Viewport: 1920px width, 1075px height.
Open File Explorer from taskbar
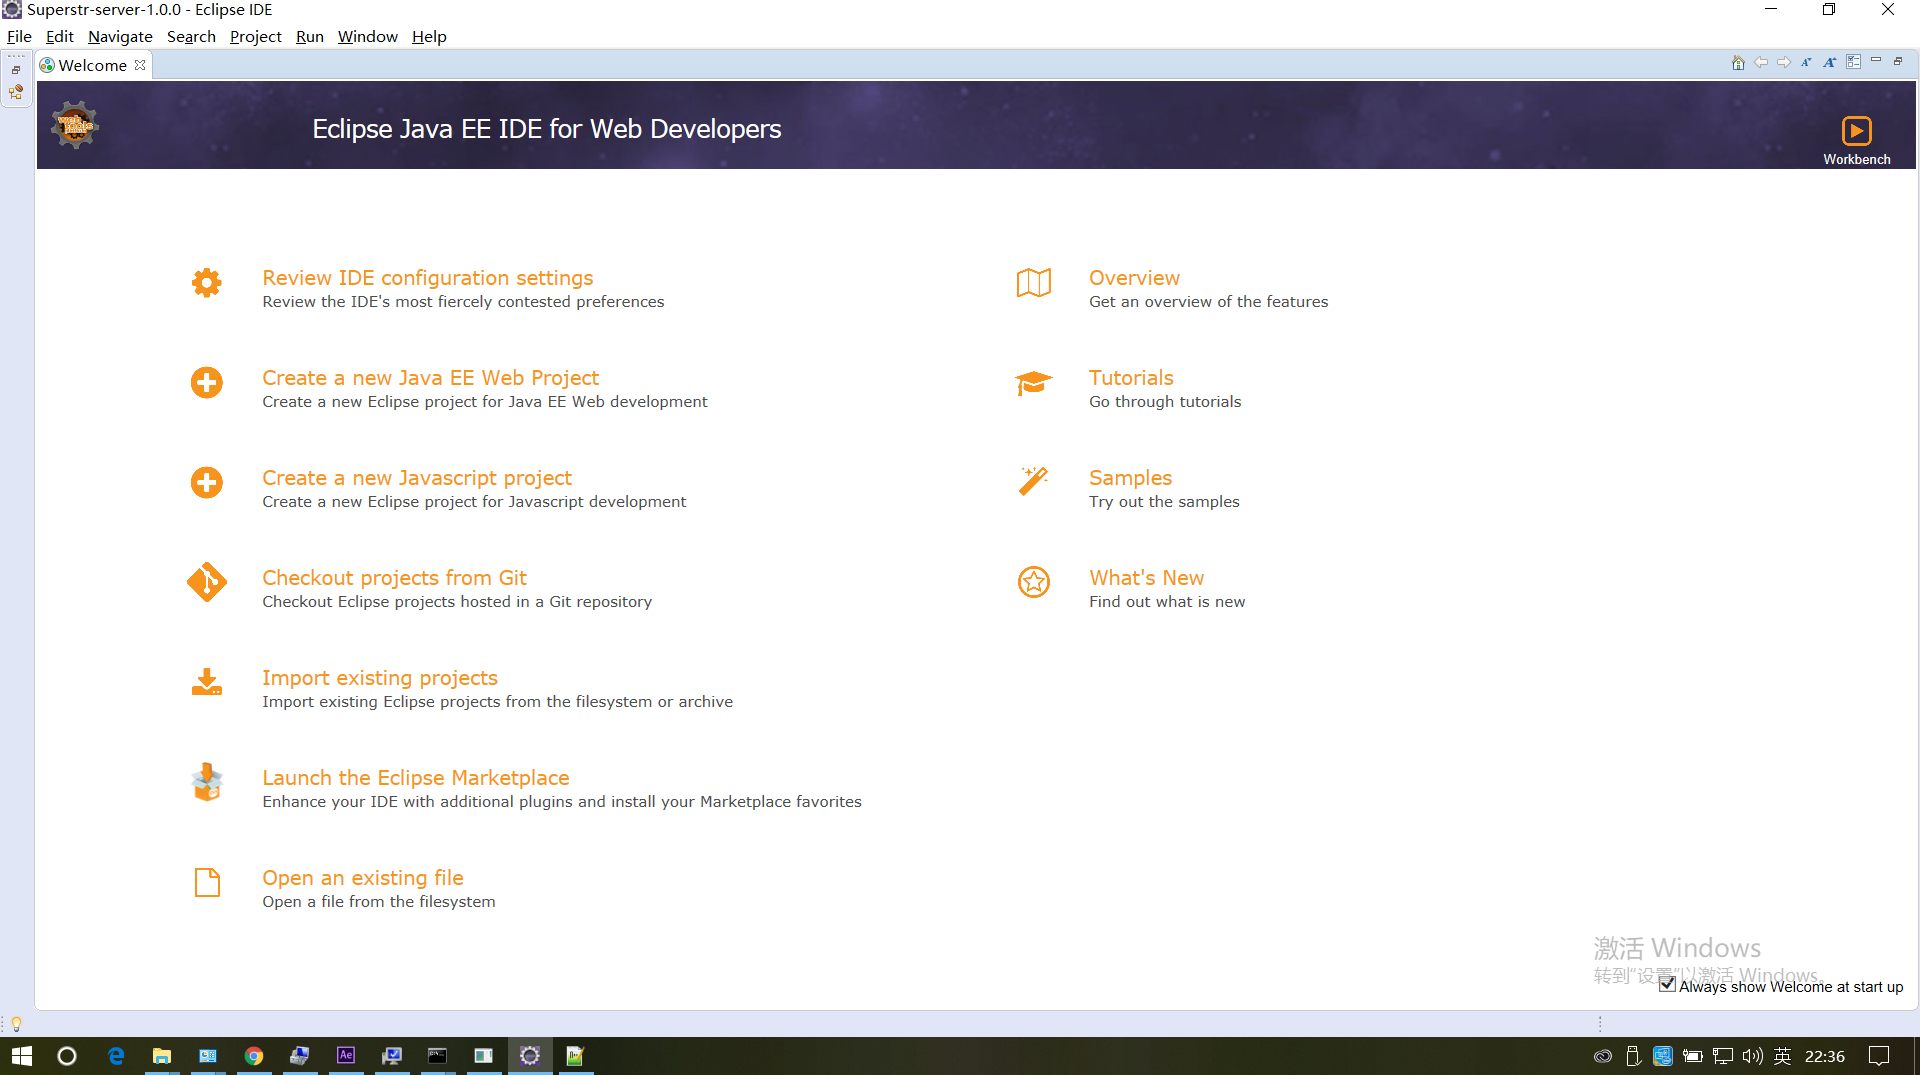tap(162, 1056)
